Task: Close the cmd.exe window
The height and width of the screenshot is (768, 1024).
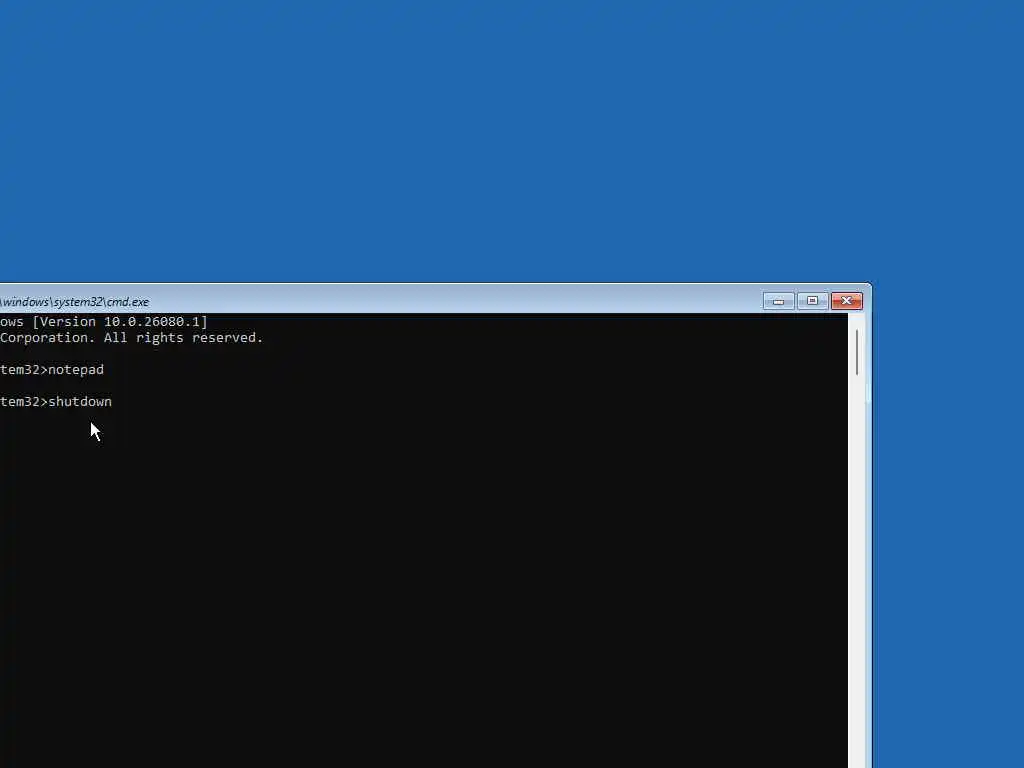Action: [x=847, y=301]
